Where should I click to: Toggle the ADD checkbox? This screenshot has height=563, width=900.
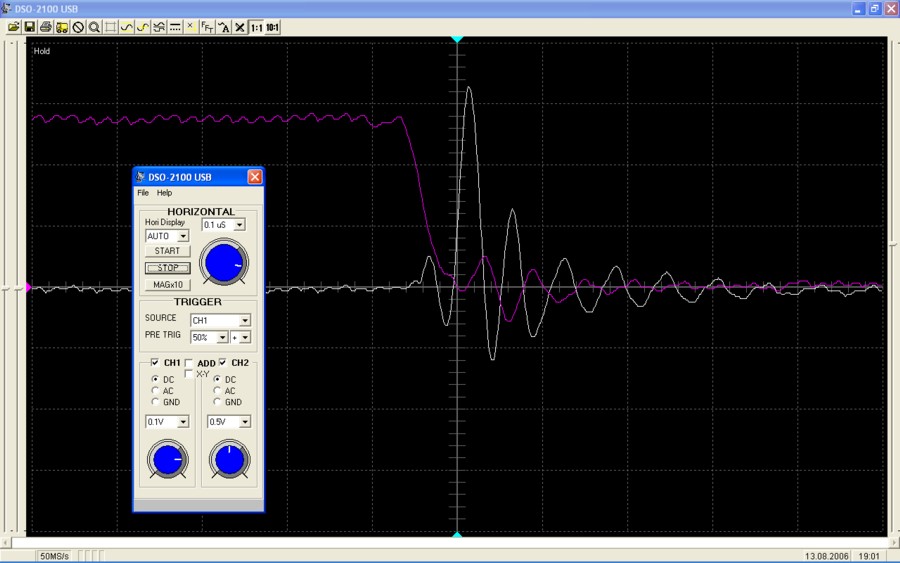pyautogui.click(x=188, y=363)
